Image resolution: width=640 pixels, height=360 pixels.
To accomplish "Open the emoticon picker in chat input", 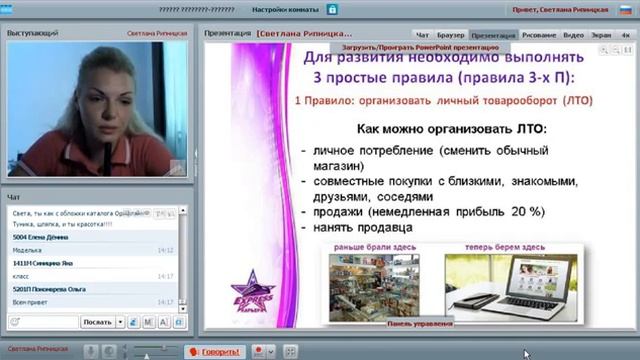I will [x=15, y=322].
